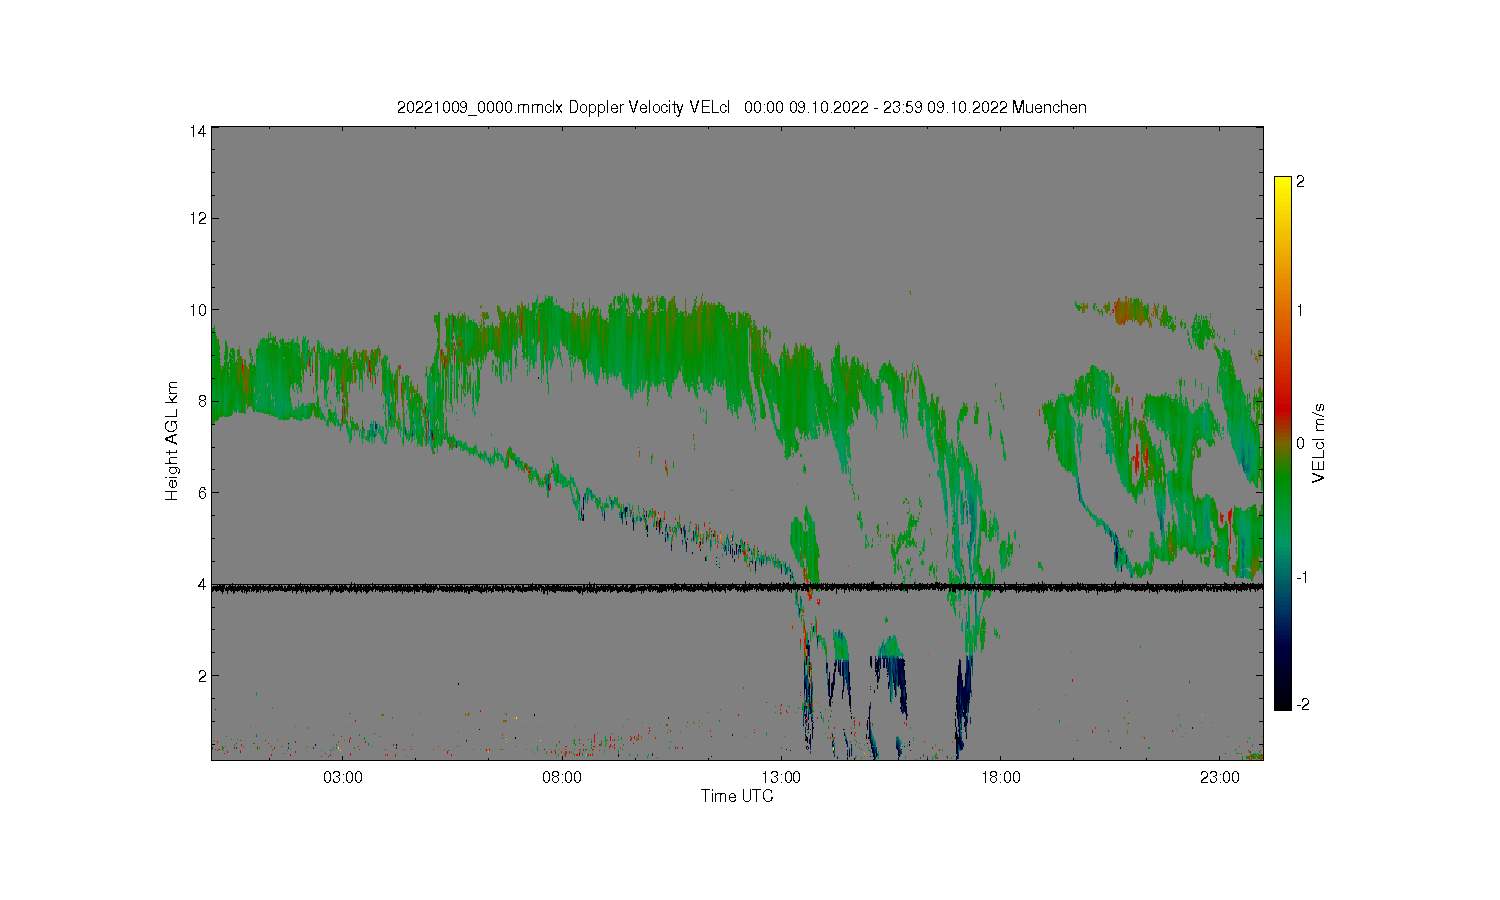Click the 03:00 time tick label
The height and width of the screenshot is (900, 1500).
342,777
